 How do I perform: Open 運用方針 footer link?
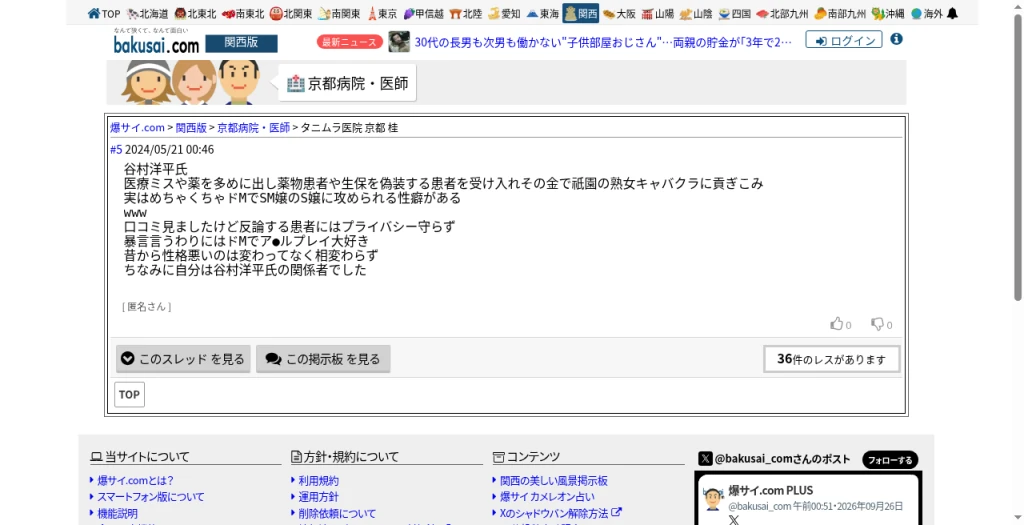tap(319, 497)
